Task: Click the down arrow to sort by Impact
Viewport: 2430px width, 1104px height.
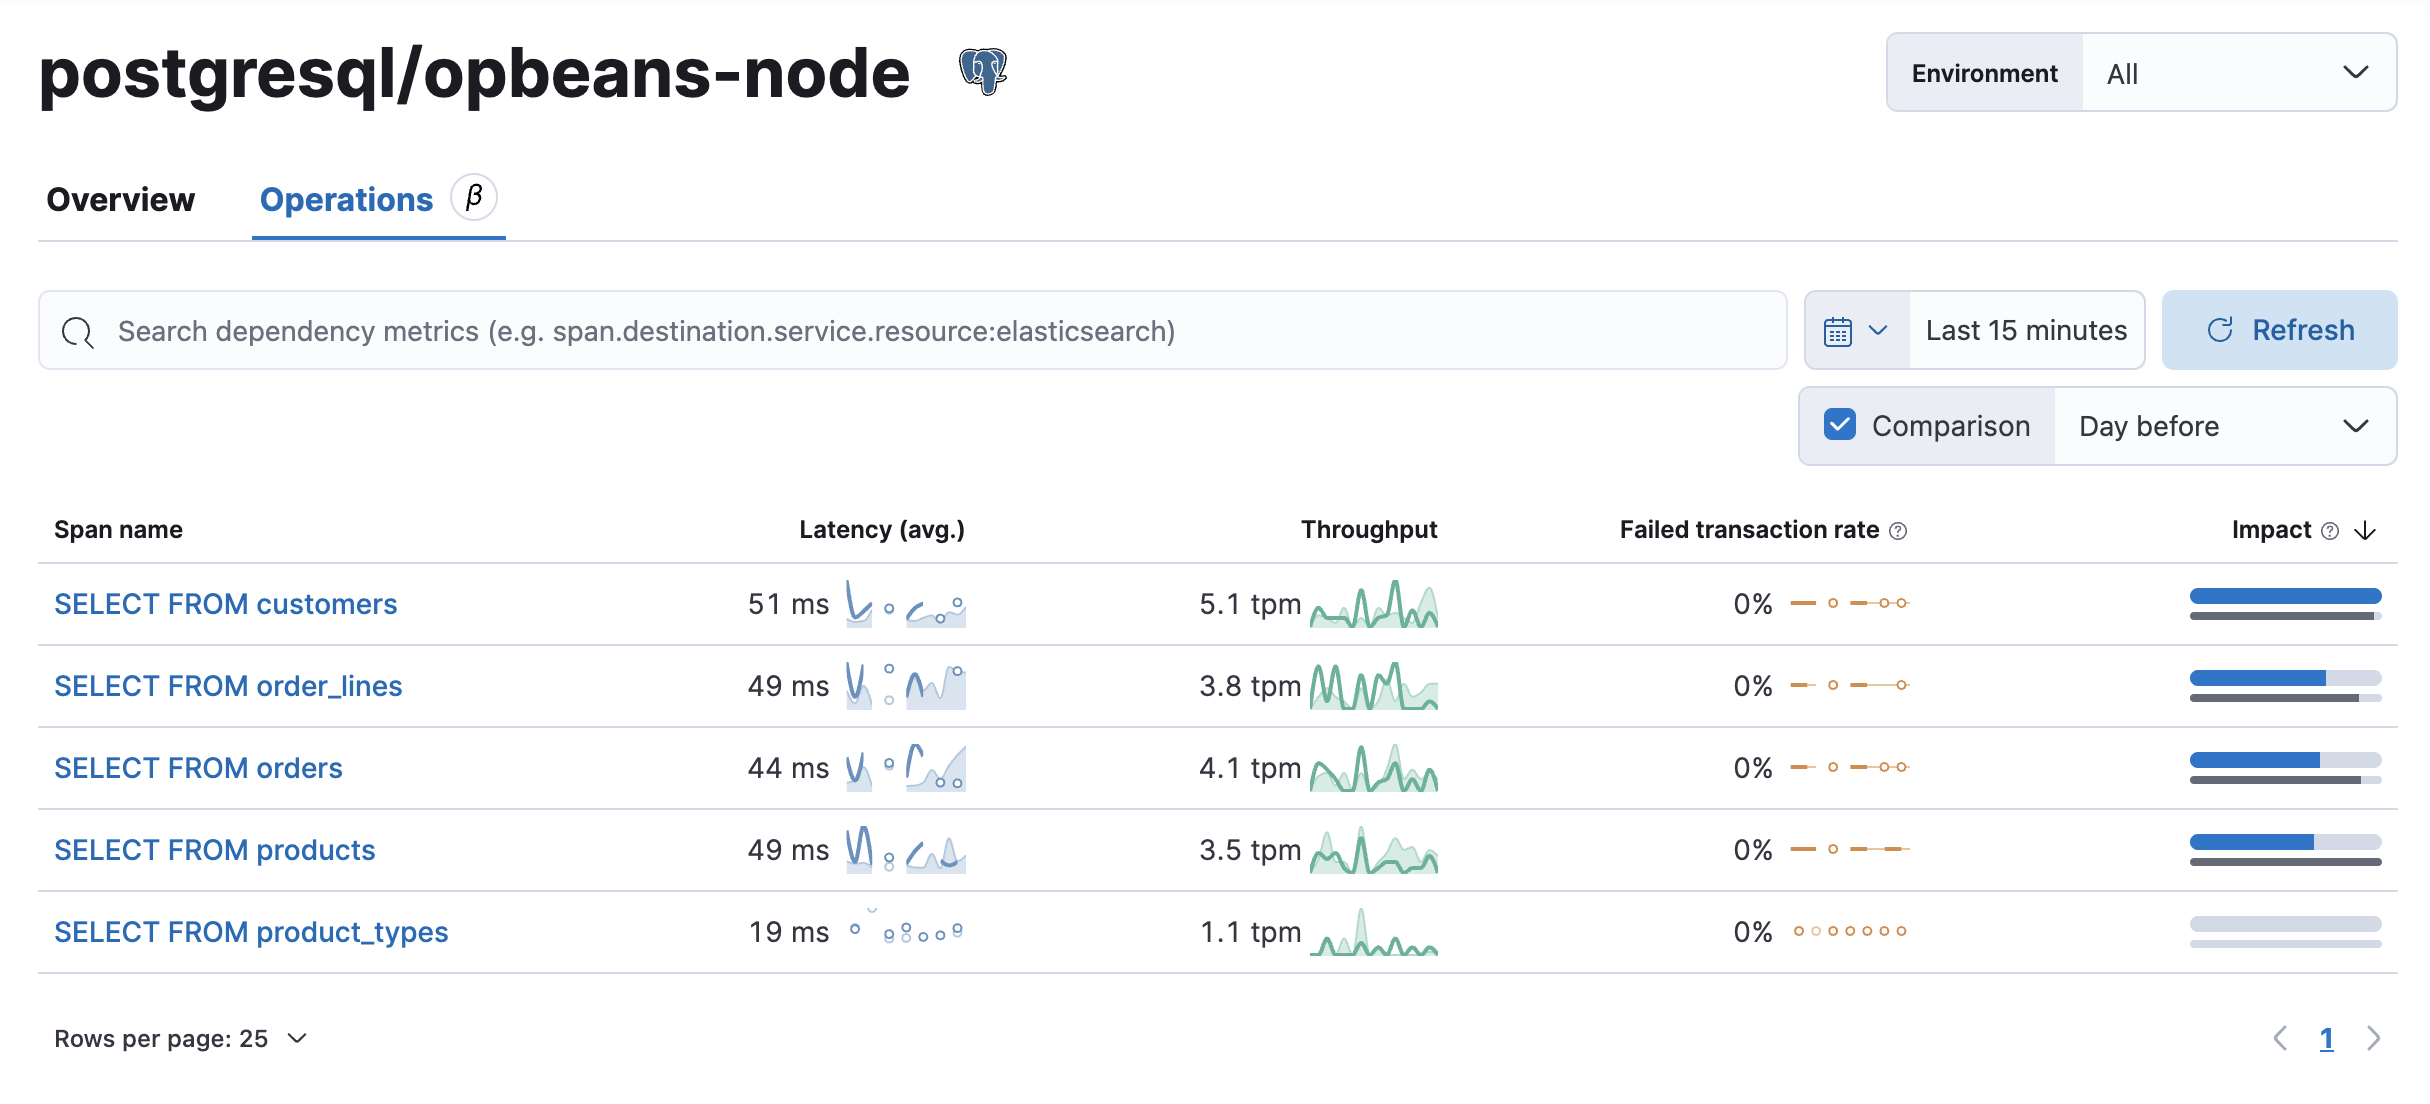Action: pyautogui.click(x=2366, y=531)
